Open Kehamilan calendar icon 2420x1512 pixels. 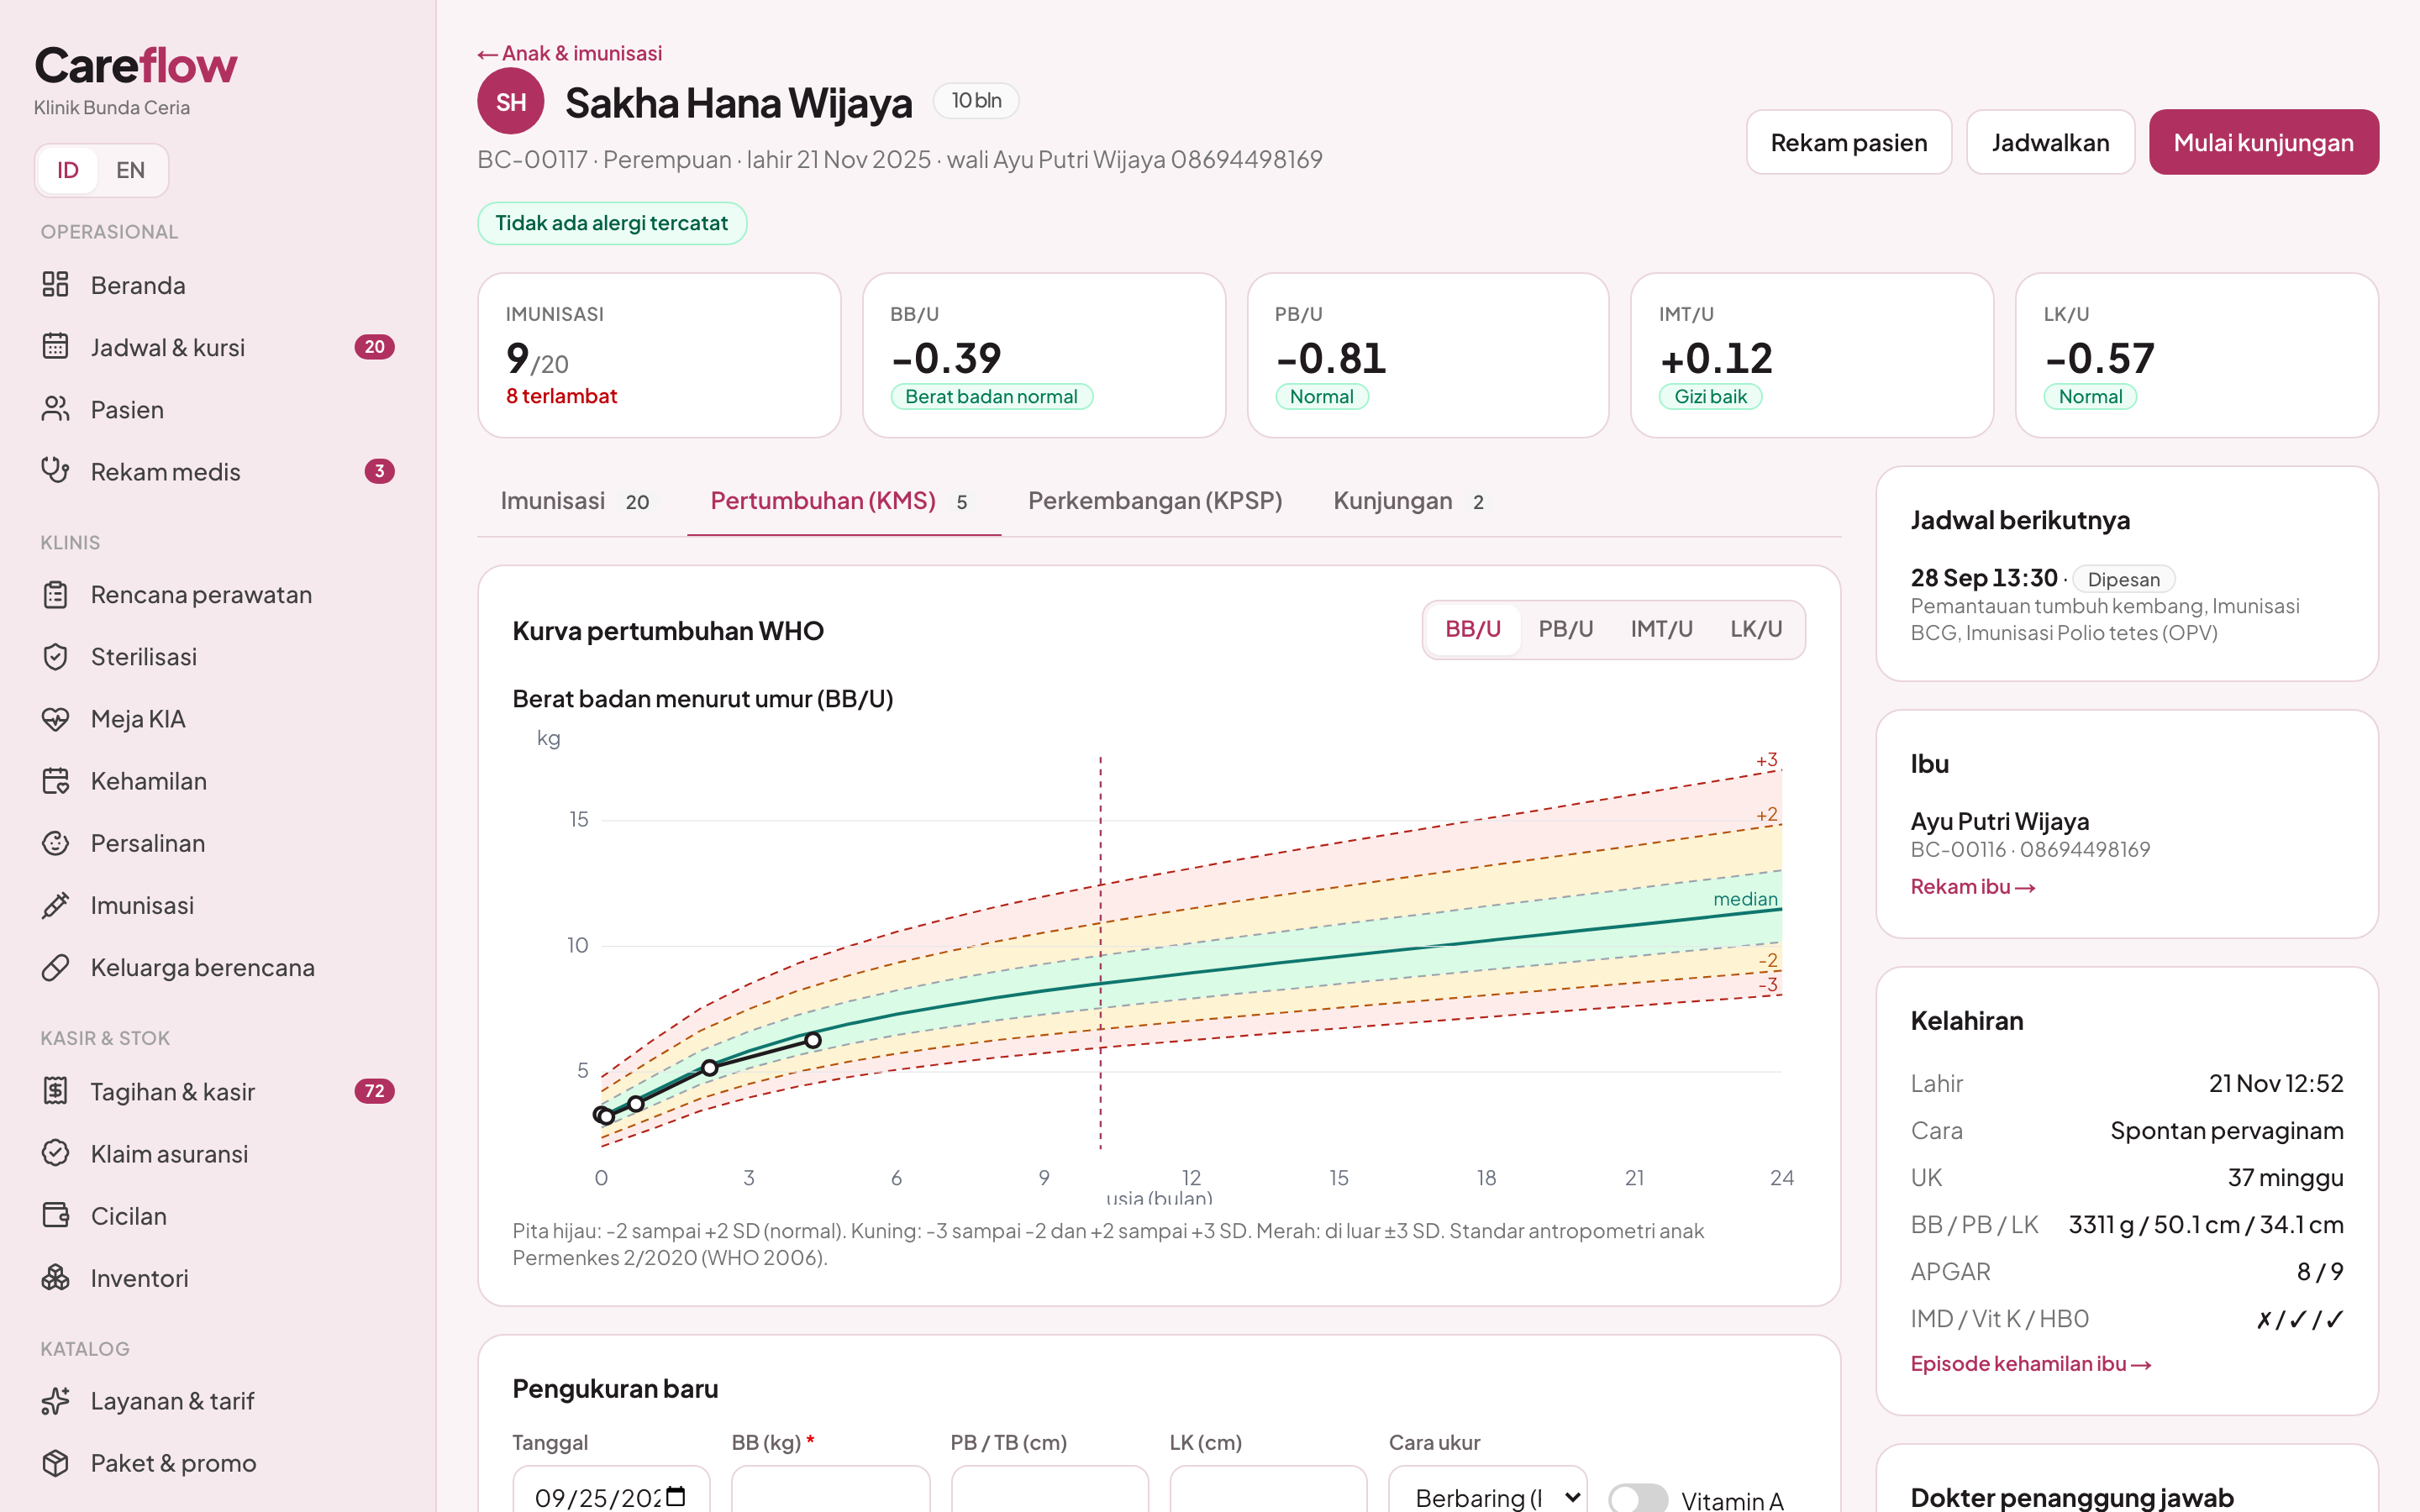[x=55, y=781]
